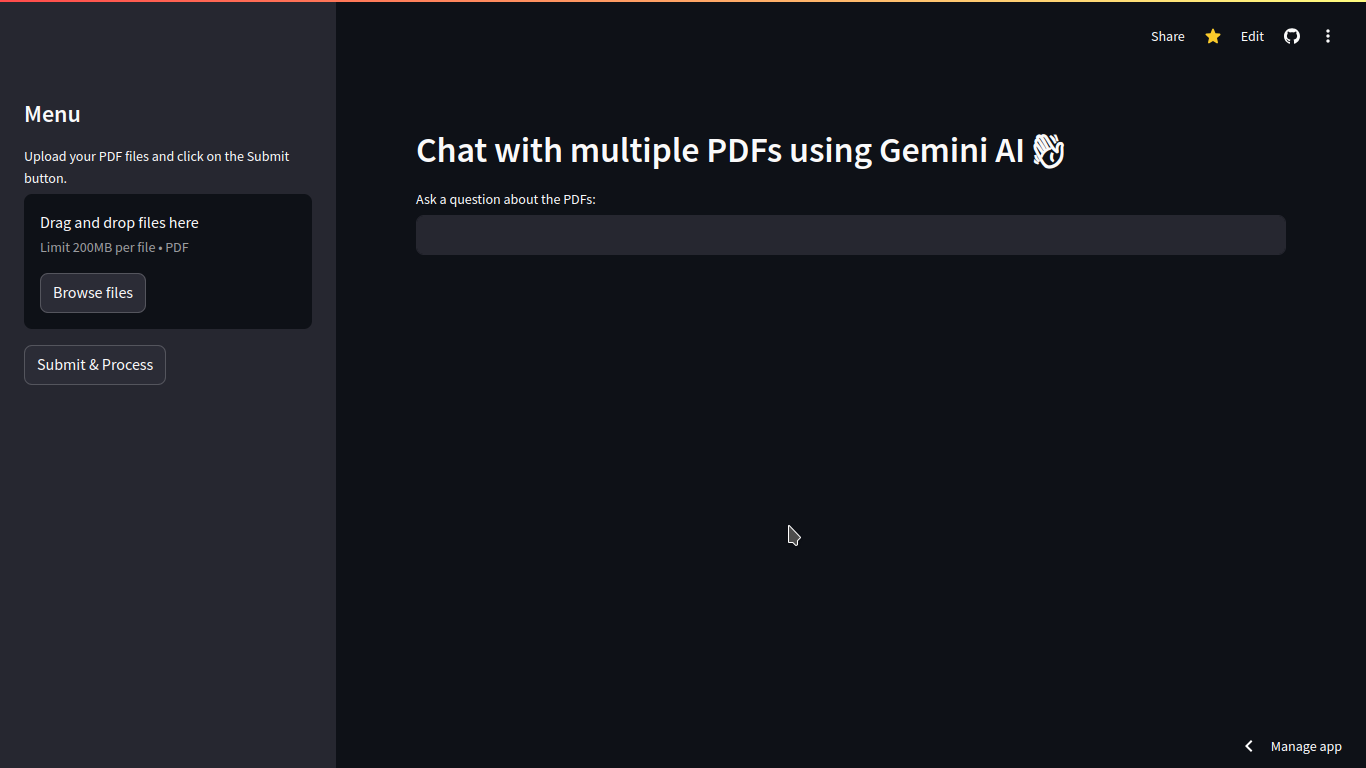Star this app as favorite
This screenshot has height=768, width=1366.
[1213, 36]
